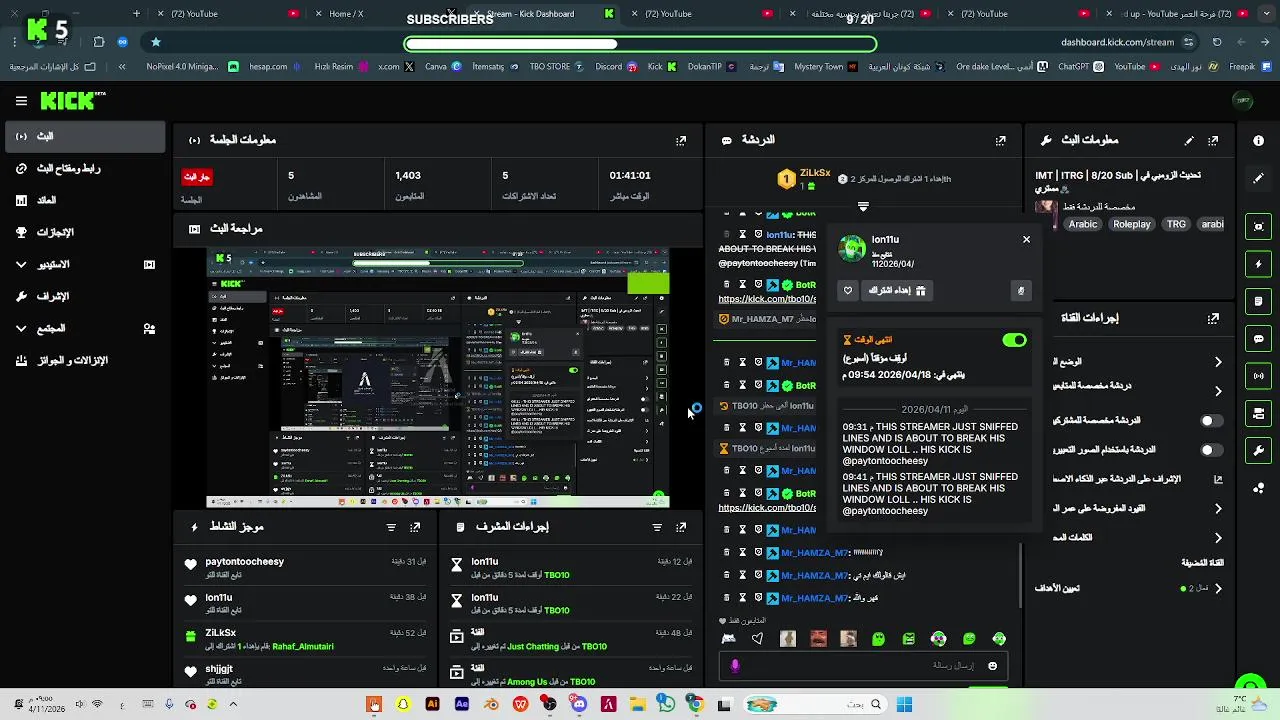Open Adobe Illustrator from taskbar
This screenshot has height=720, width=1280.
[432, 705]
